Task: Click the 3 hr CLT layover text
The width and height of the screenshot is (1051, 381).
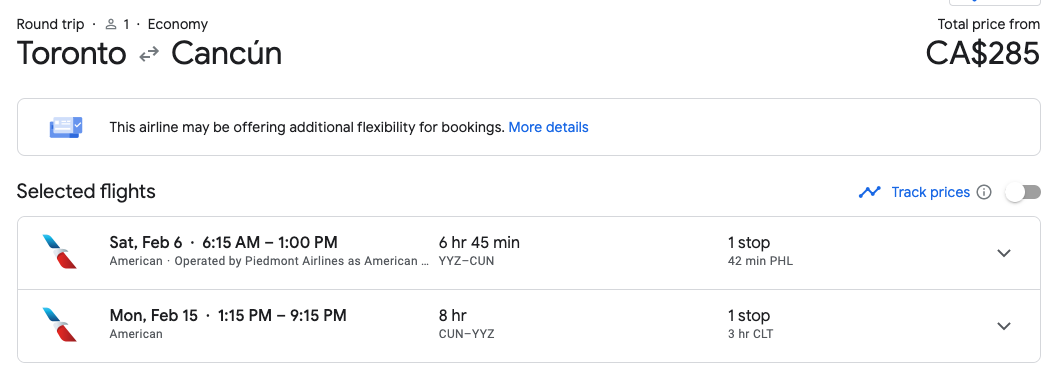Action: tap(750, 333)
